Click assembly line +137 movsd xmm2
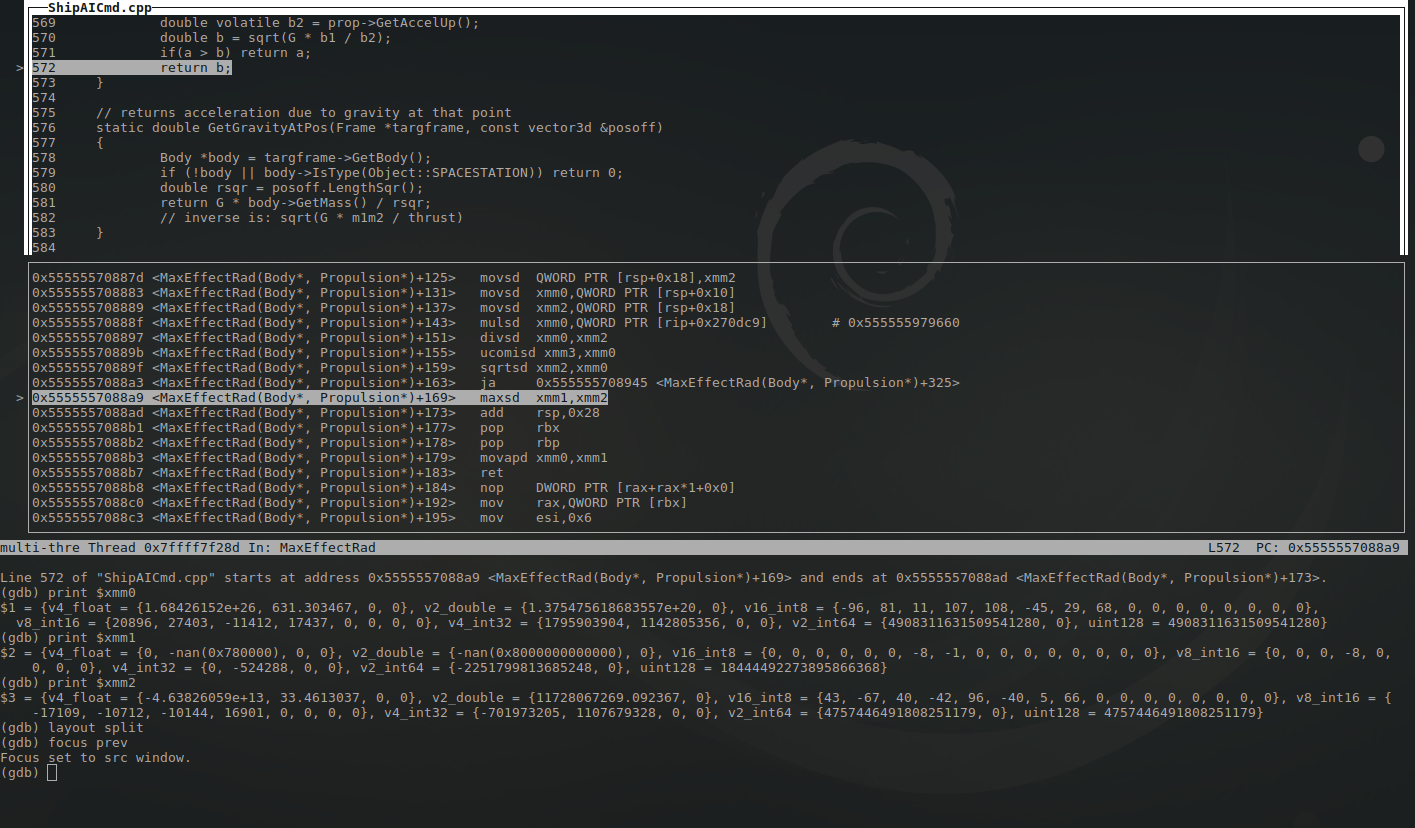This screenshot has height=828, width=1415. 384,307
